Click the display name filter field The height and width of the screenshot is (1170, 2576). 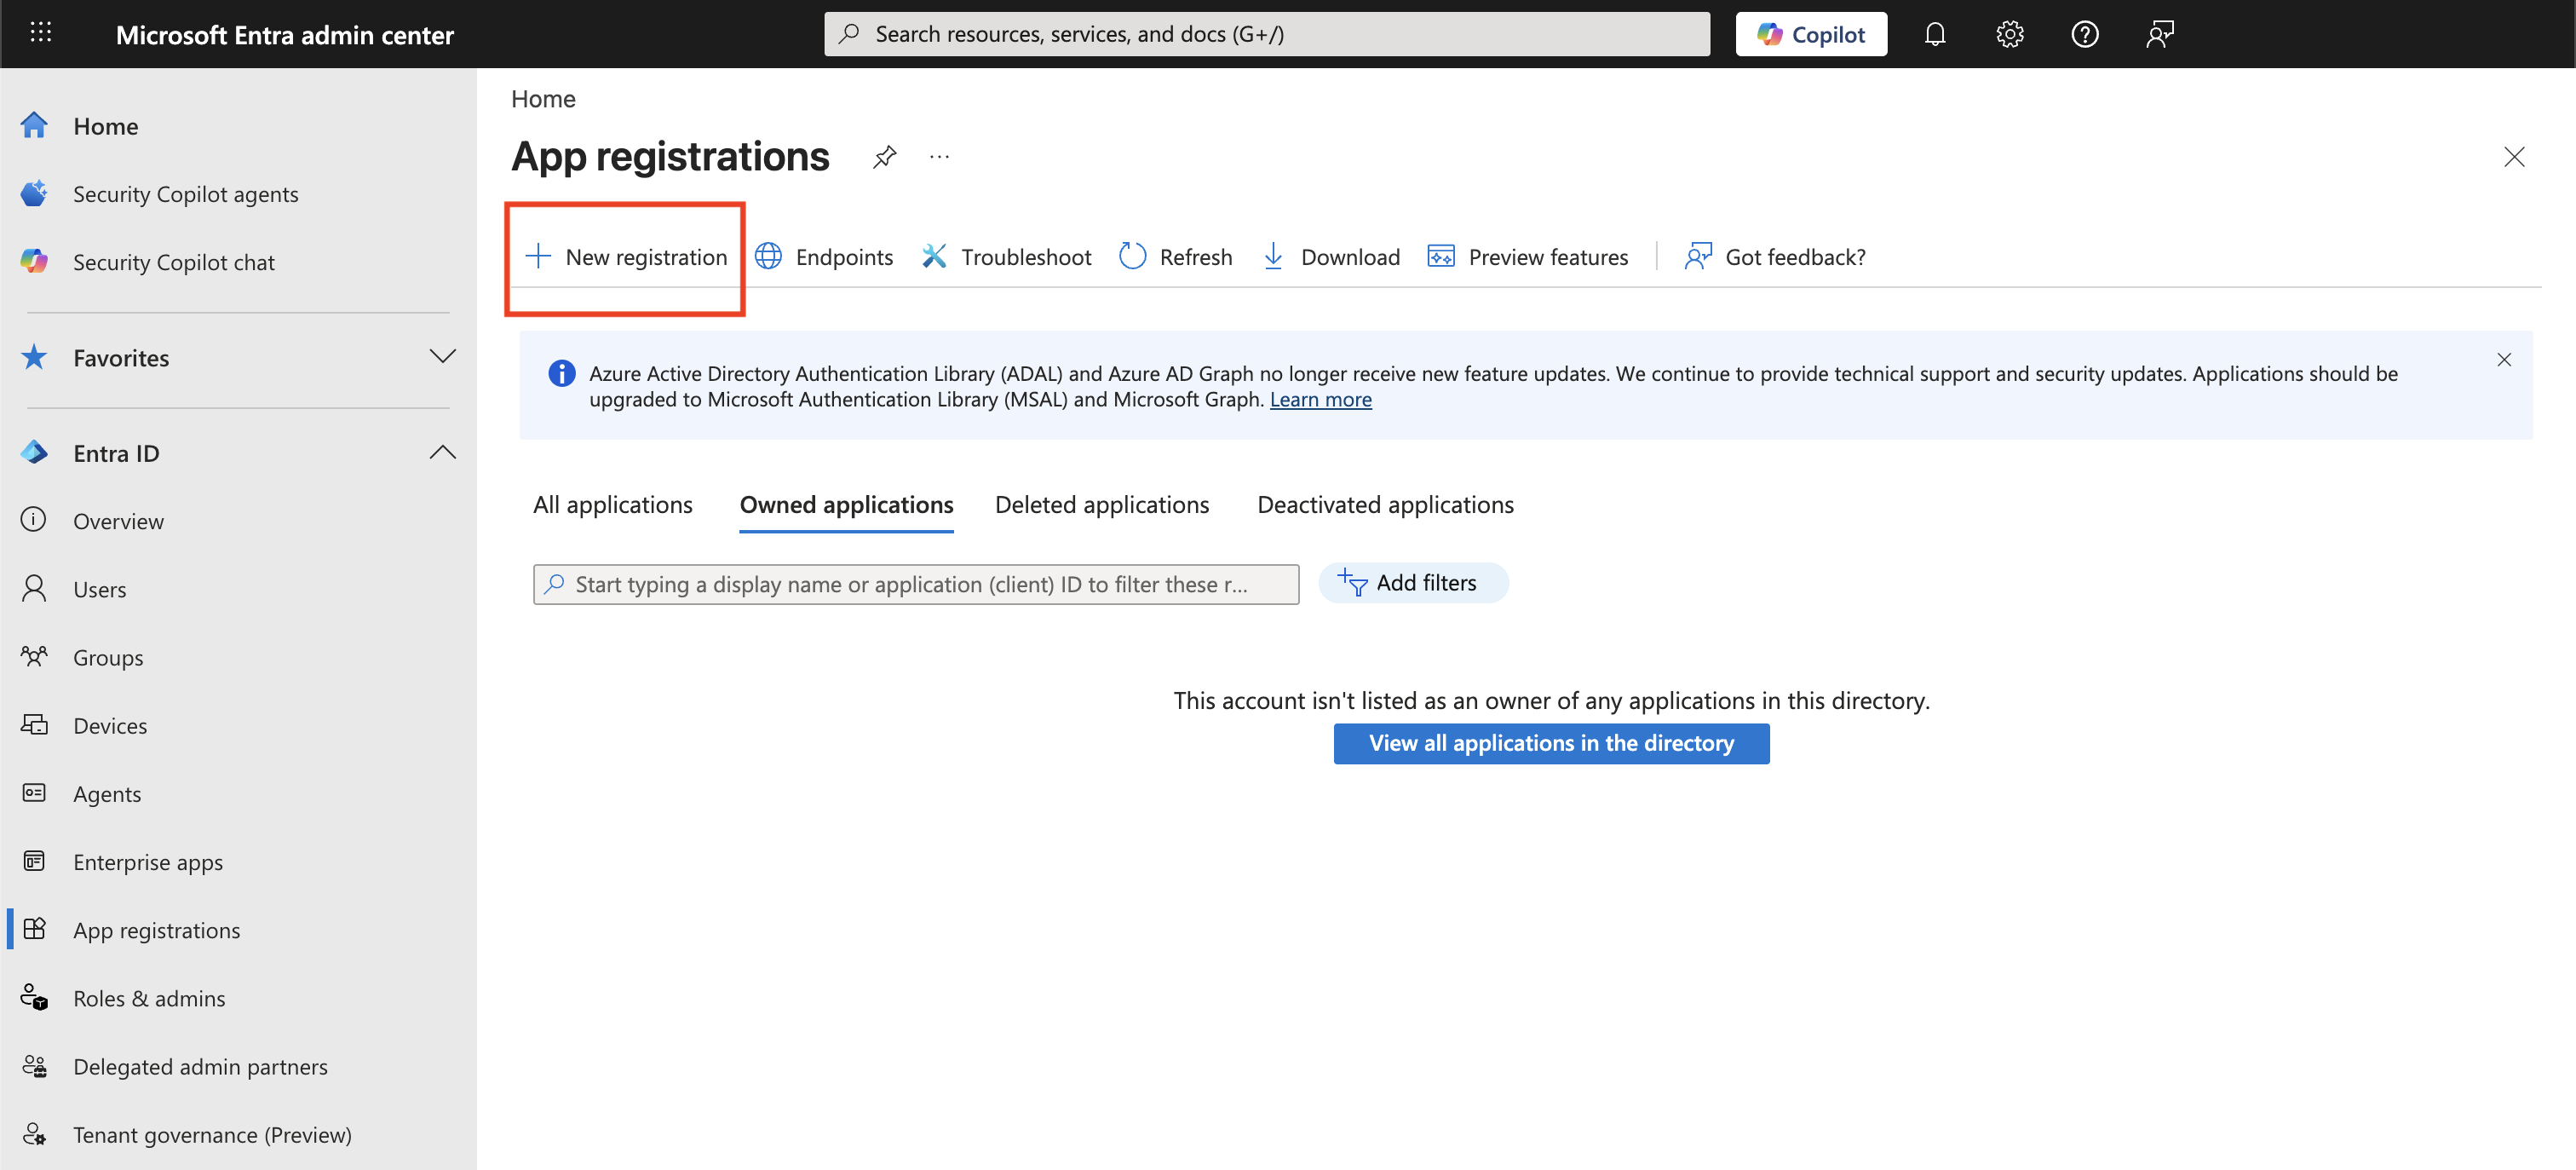pyautogui.click(x=916, y=584)
